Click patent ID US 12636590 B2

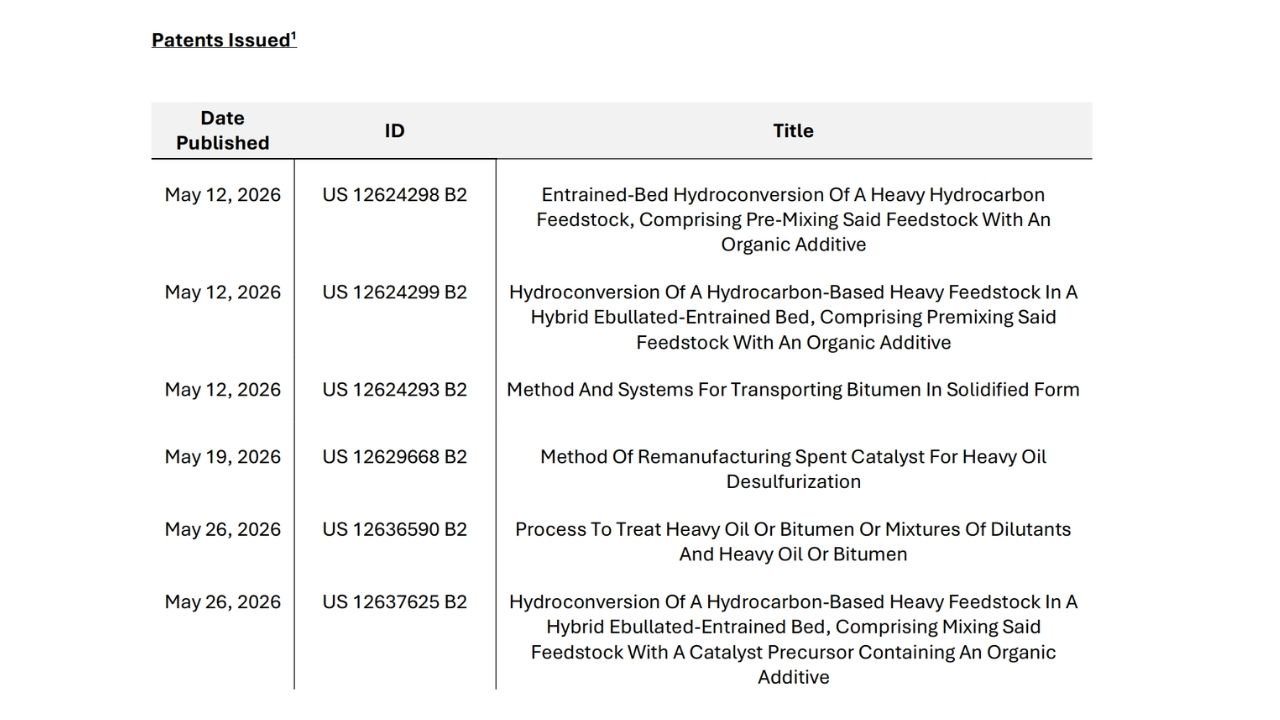point(395,529)
